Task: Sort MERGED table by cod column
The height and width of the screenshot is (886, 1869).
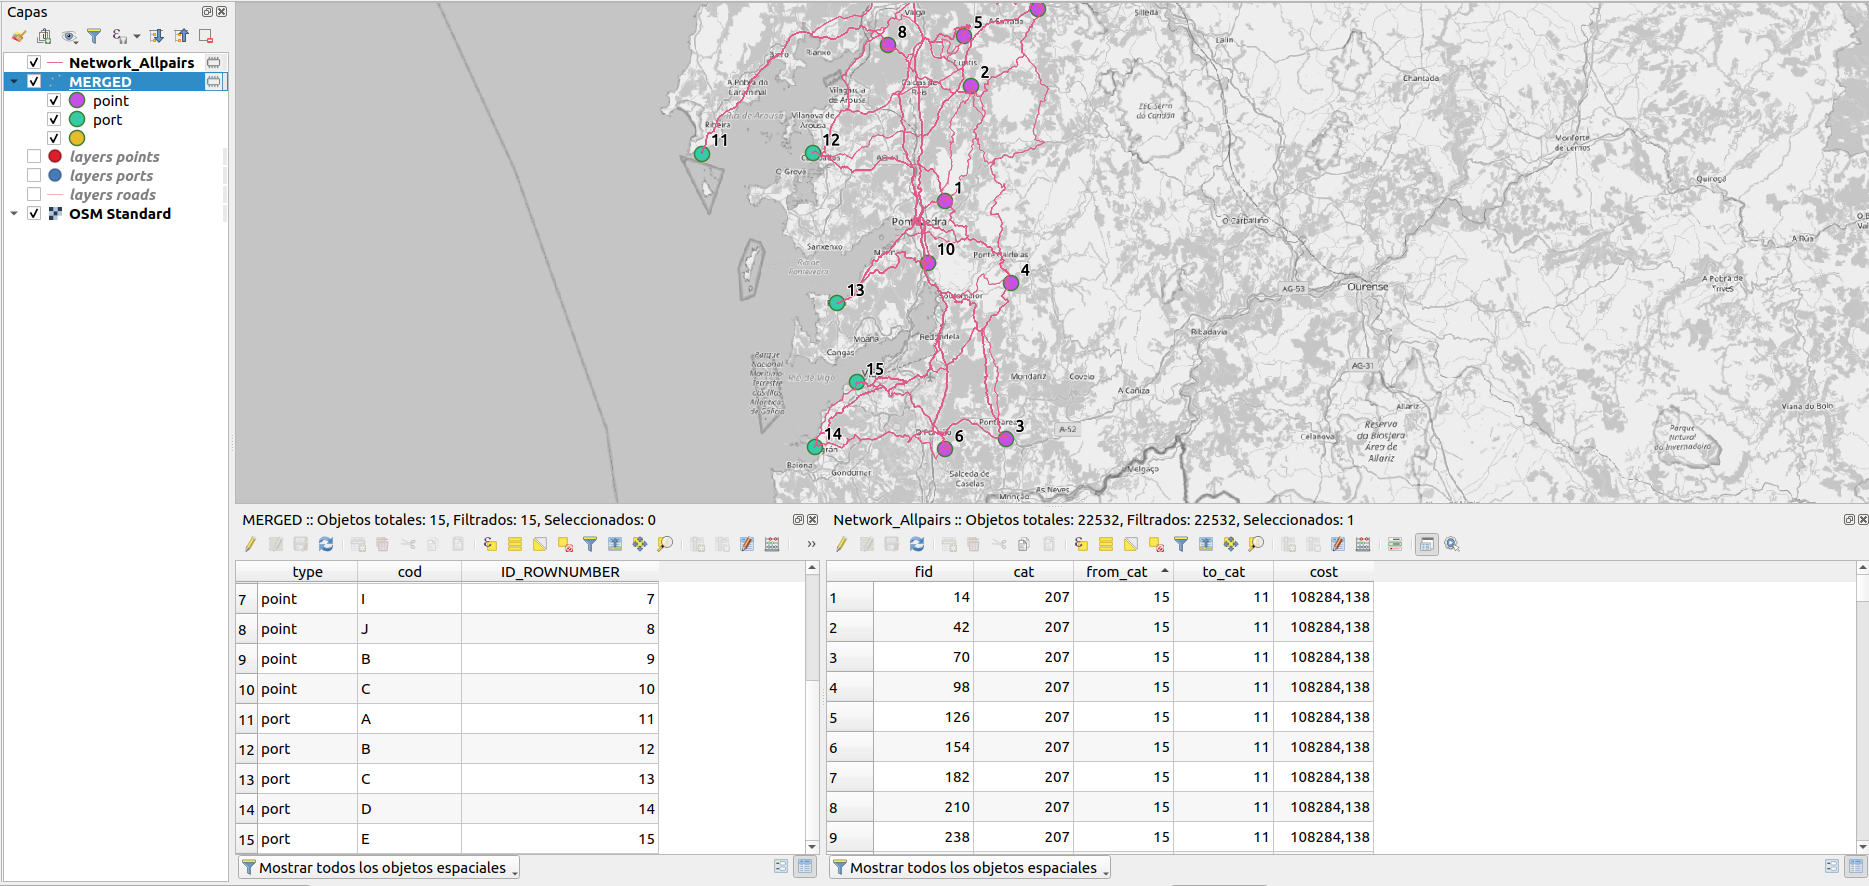Action: click(x=410, y=572)
